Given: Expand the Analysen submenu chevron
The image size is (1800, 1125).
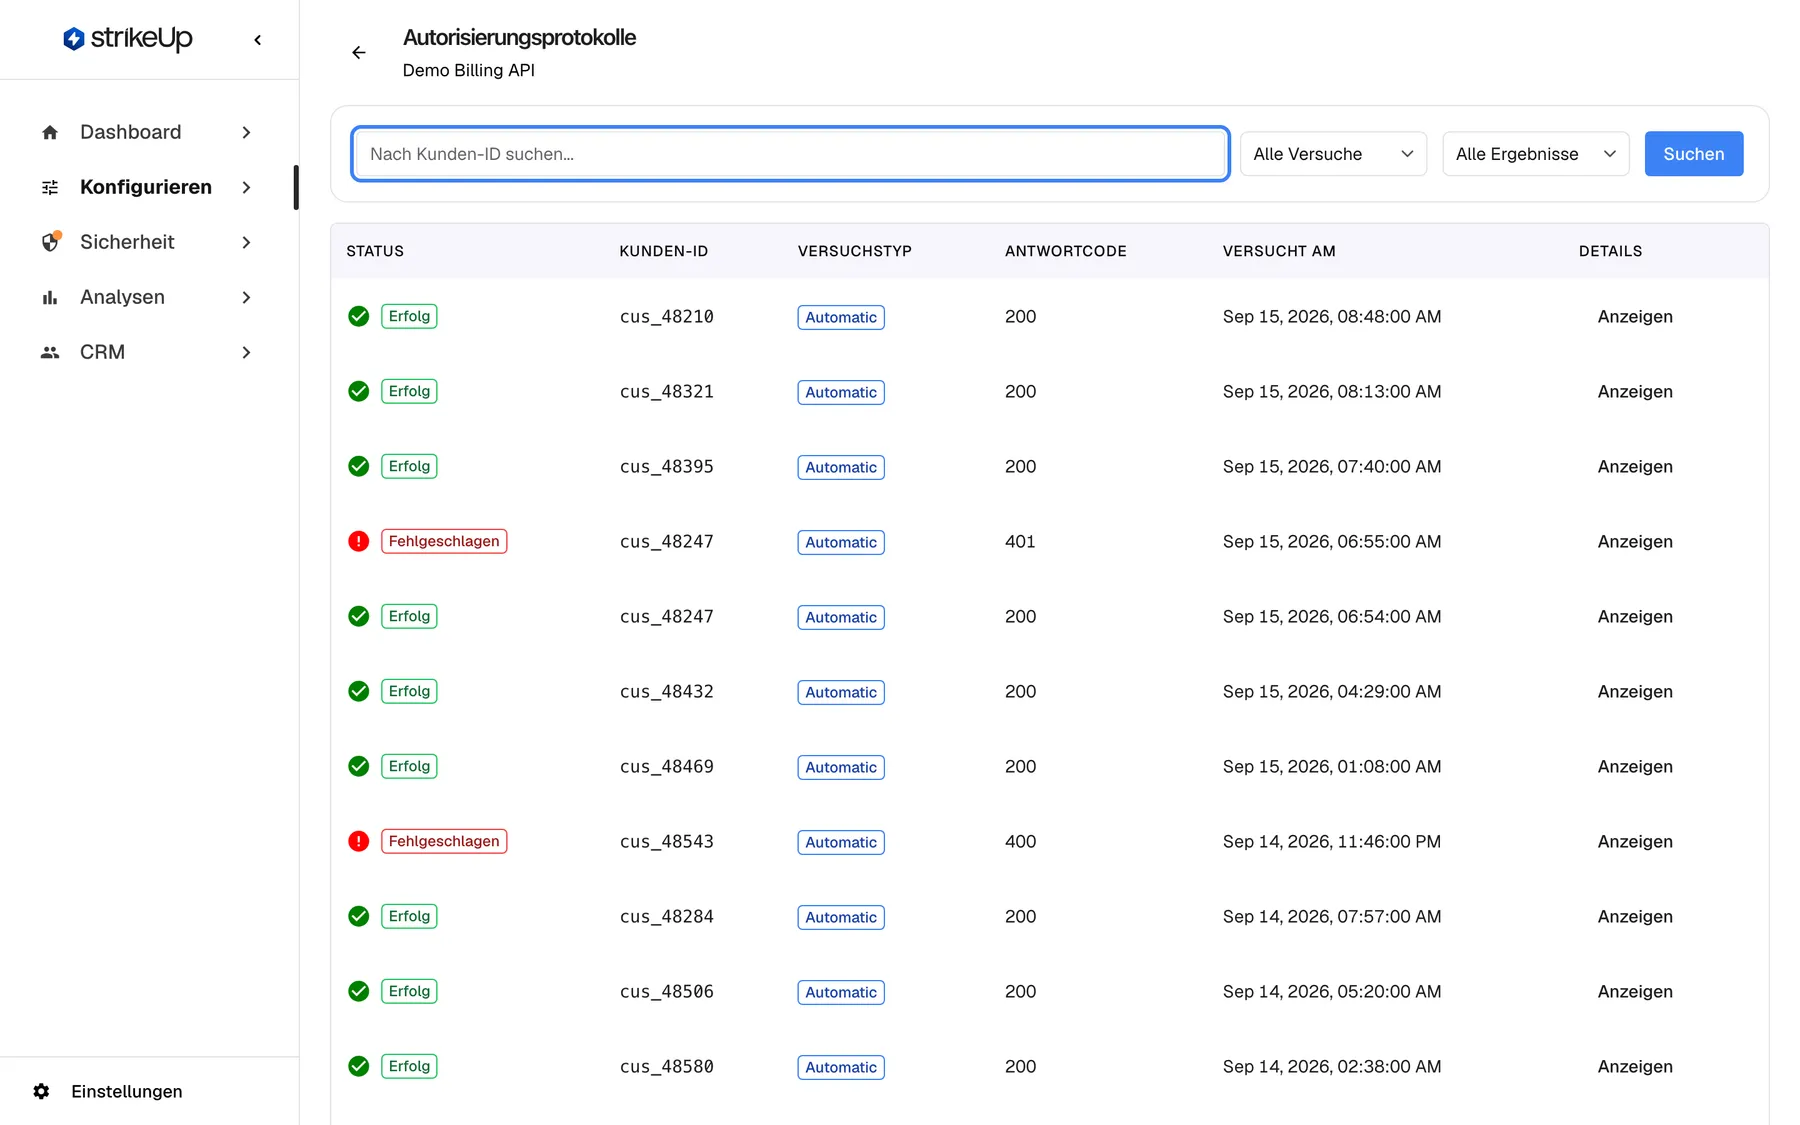Looking at the screenshot, I should click(246, 297).
